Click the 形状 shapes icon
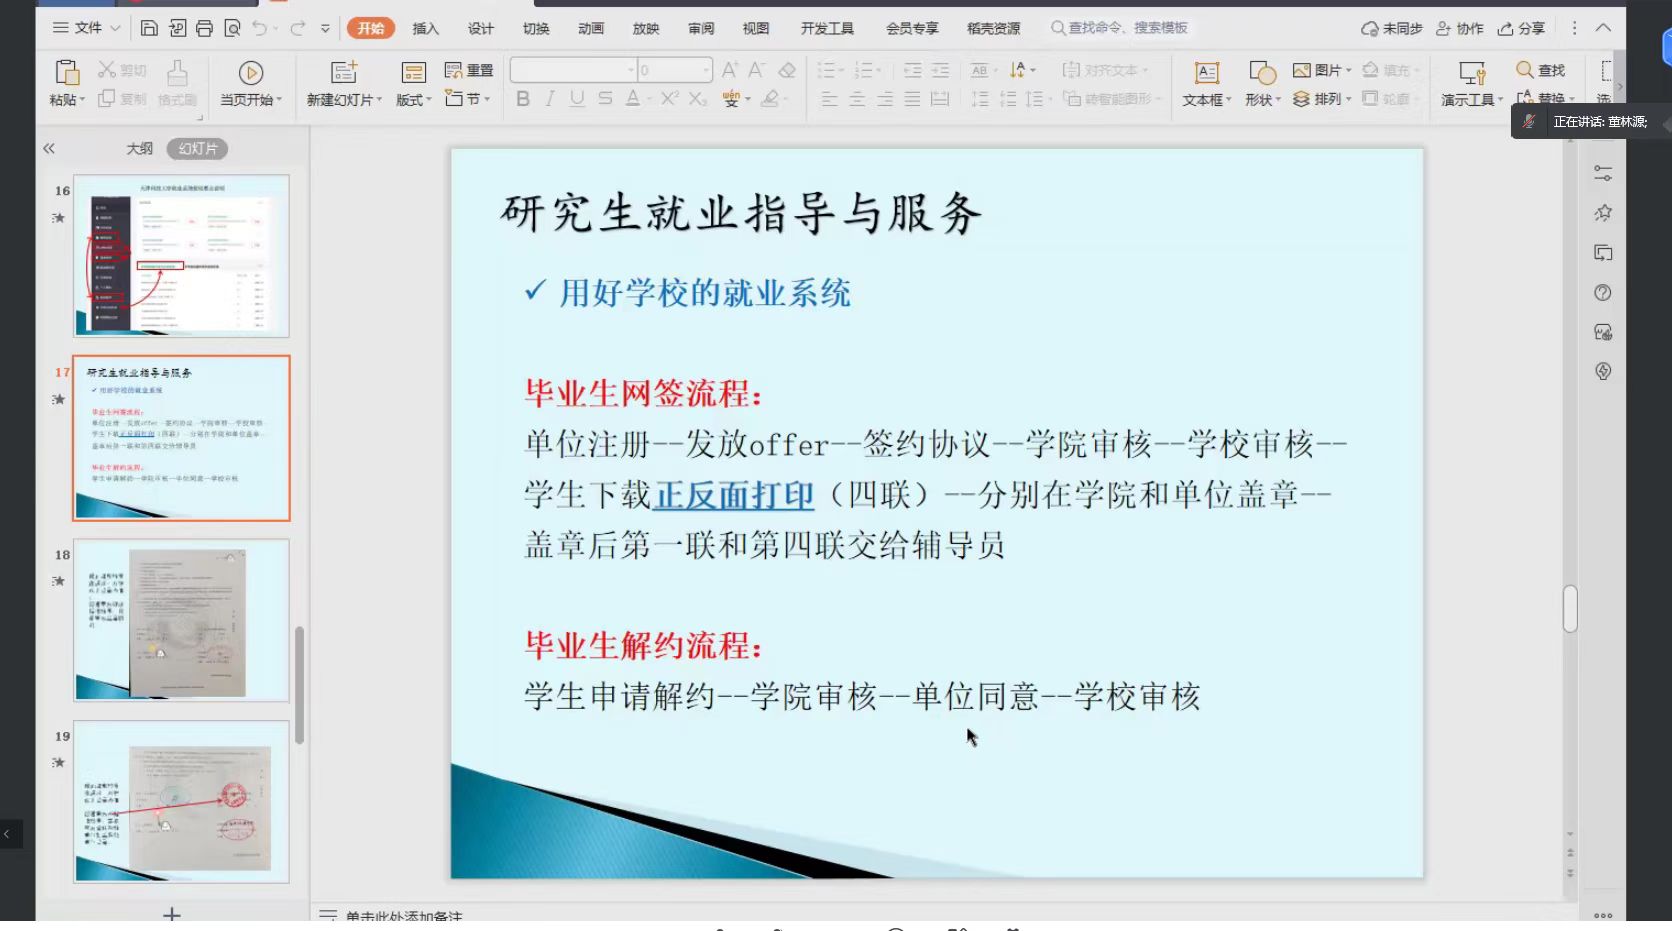The image size is (1672, 931). point(1262,73)
